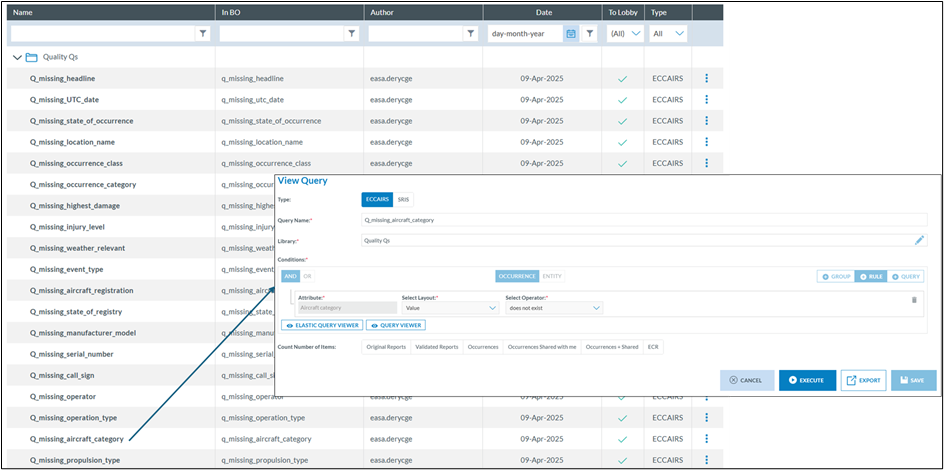Click the calendar icon in Date filter
944x470 pixels.
click(x=571, y=33)
